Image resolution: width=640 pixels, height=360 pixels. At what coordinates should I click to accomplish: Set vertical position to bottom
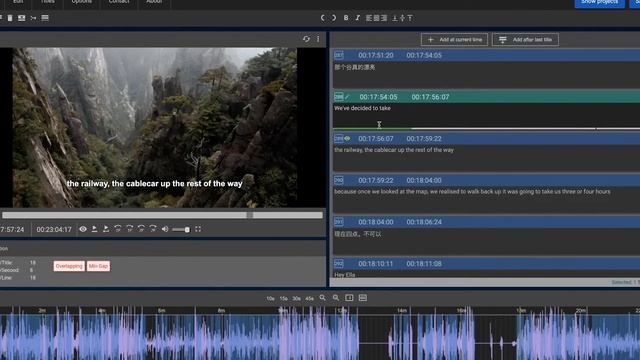click(x=395, y=18)
